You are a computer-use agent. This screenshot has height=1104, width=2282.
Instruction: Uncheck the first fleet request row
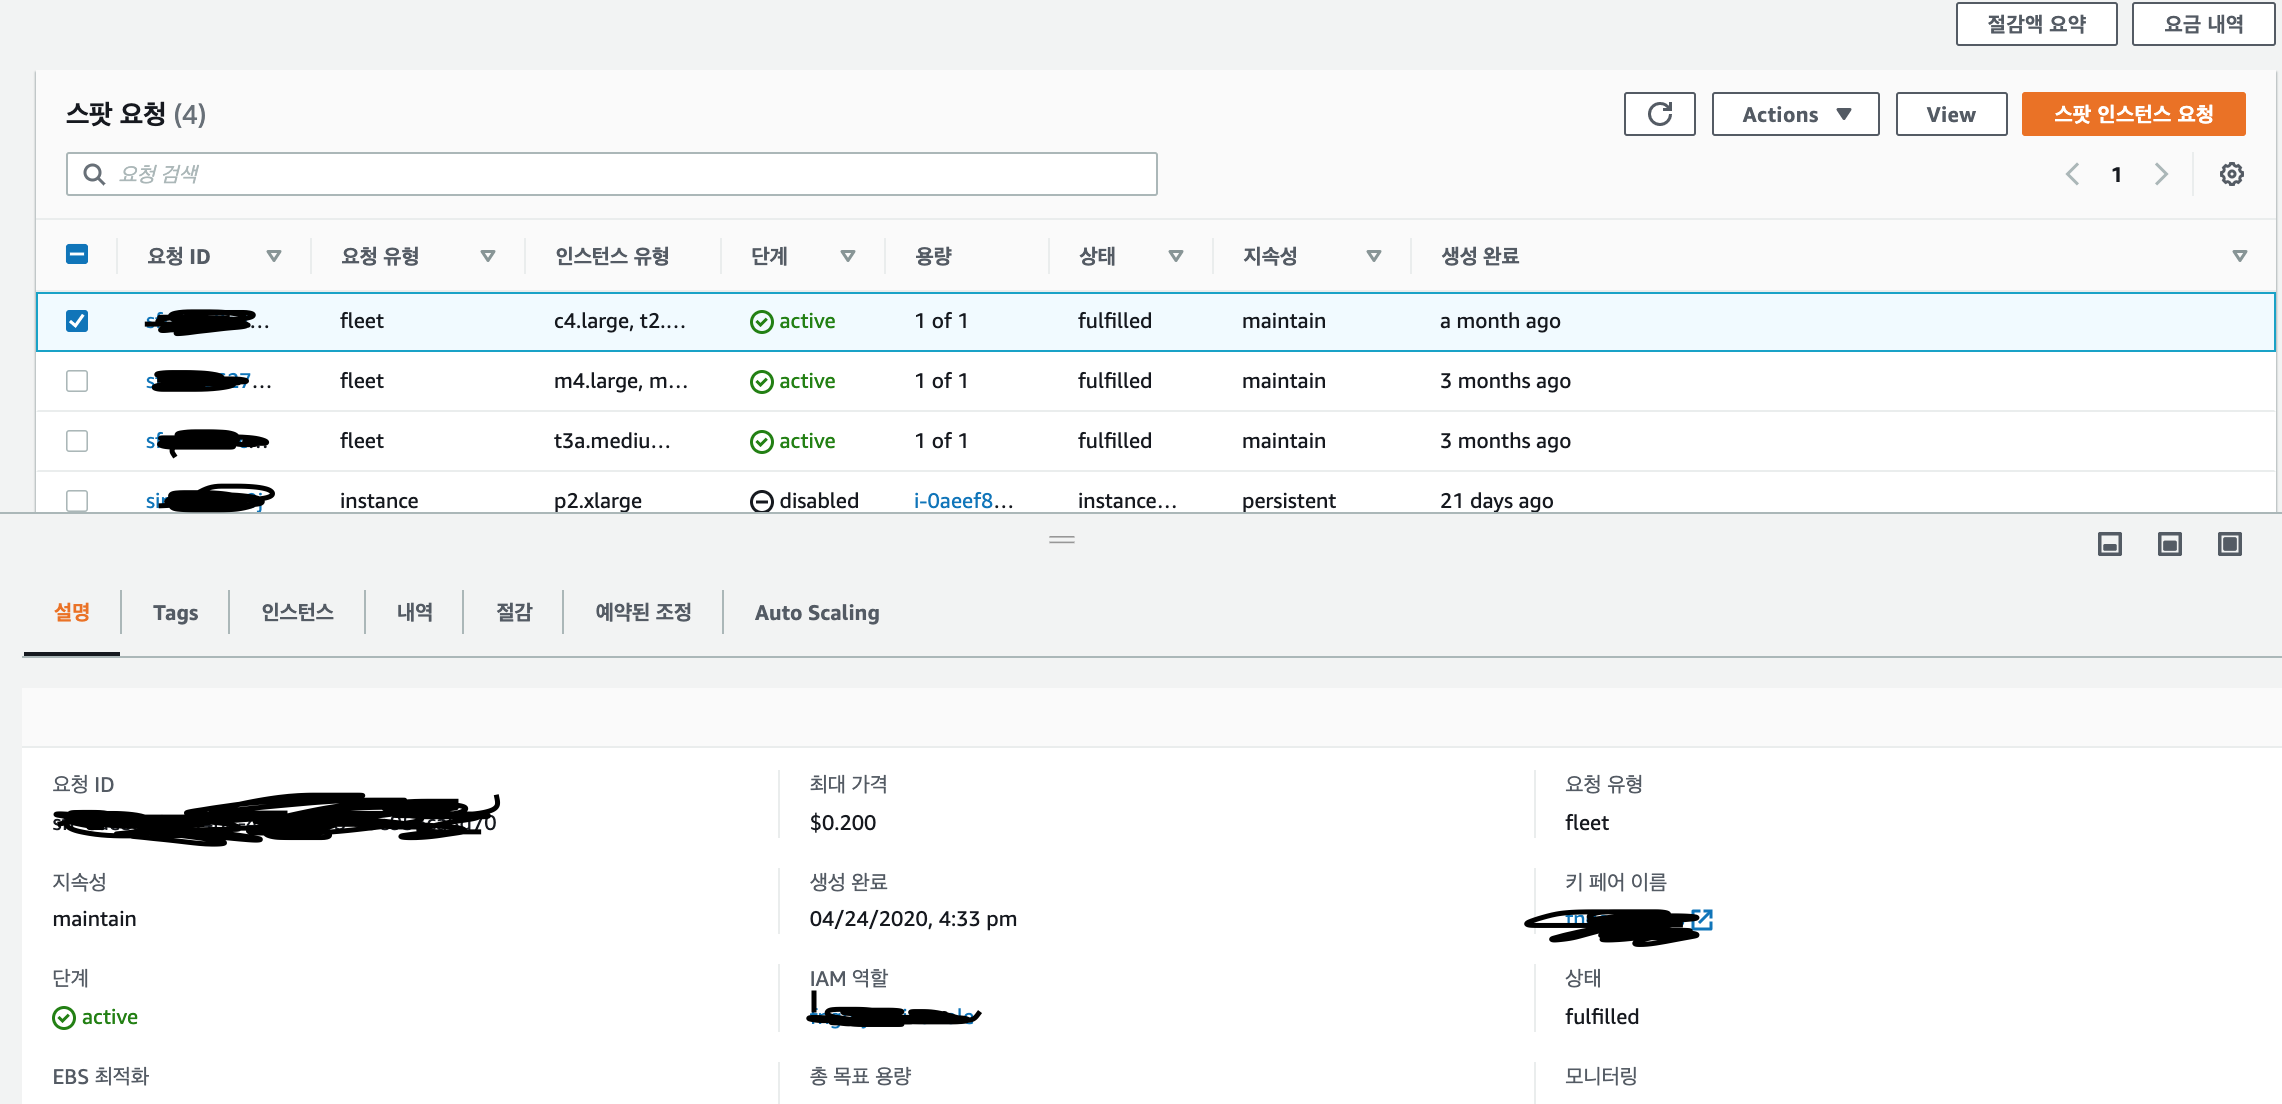coord(77,321)
